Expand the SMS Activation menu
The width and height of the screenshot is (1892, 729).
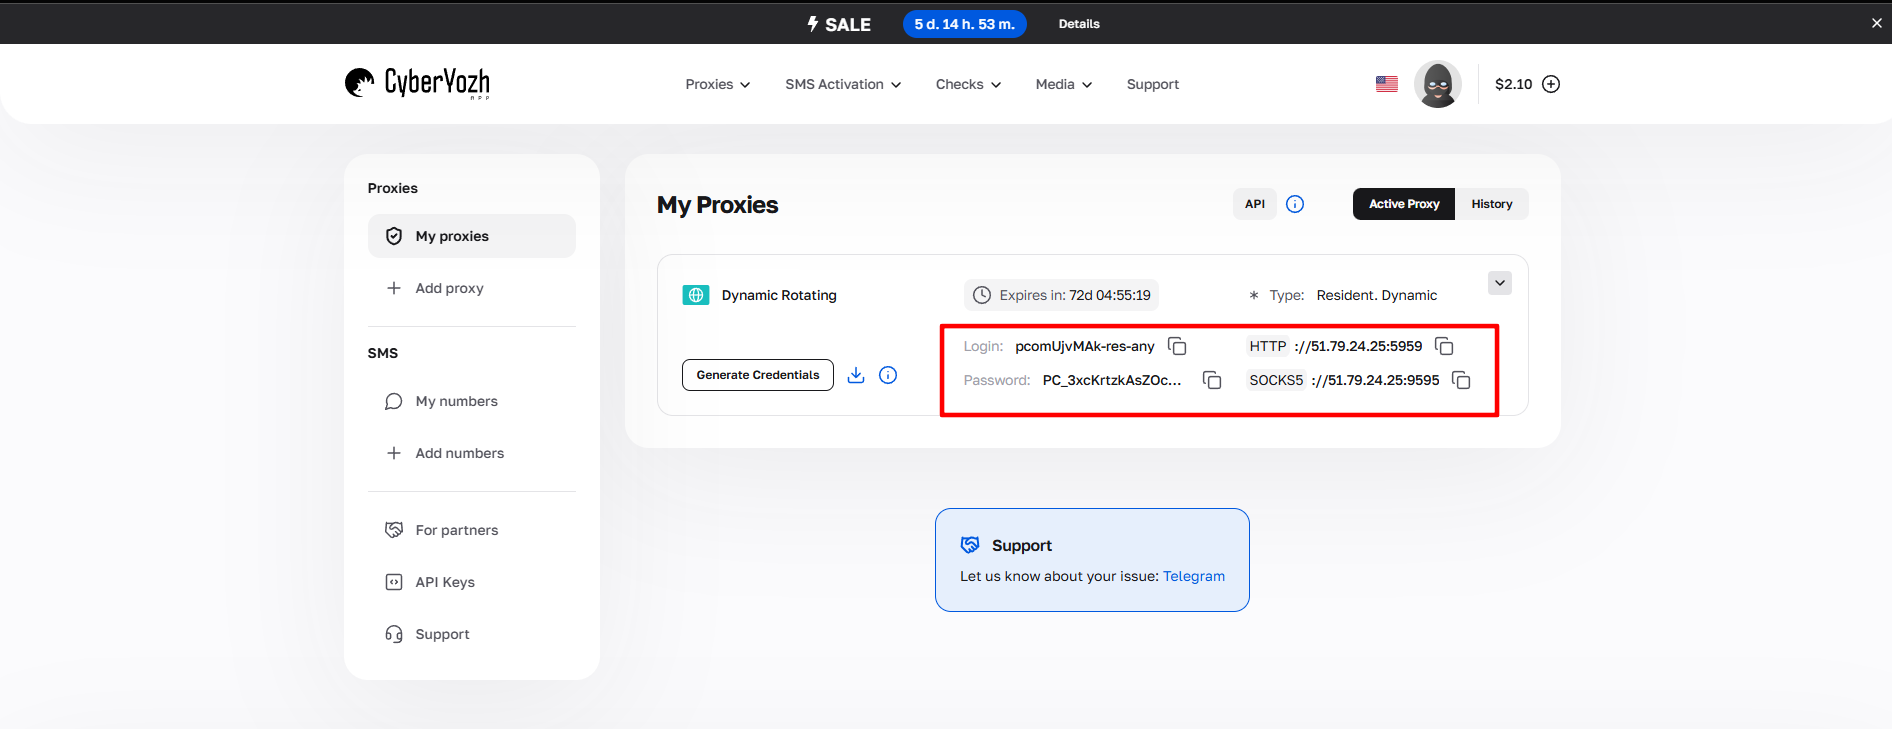842,84
